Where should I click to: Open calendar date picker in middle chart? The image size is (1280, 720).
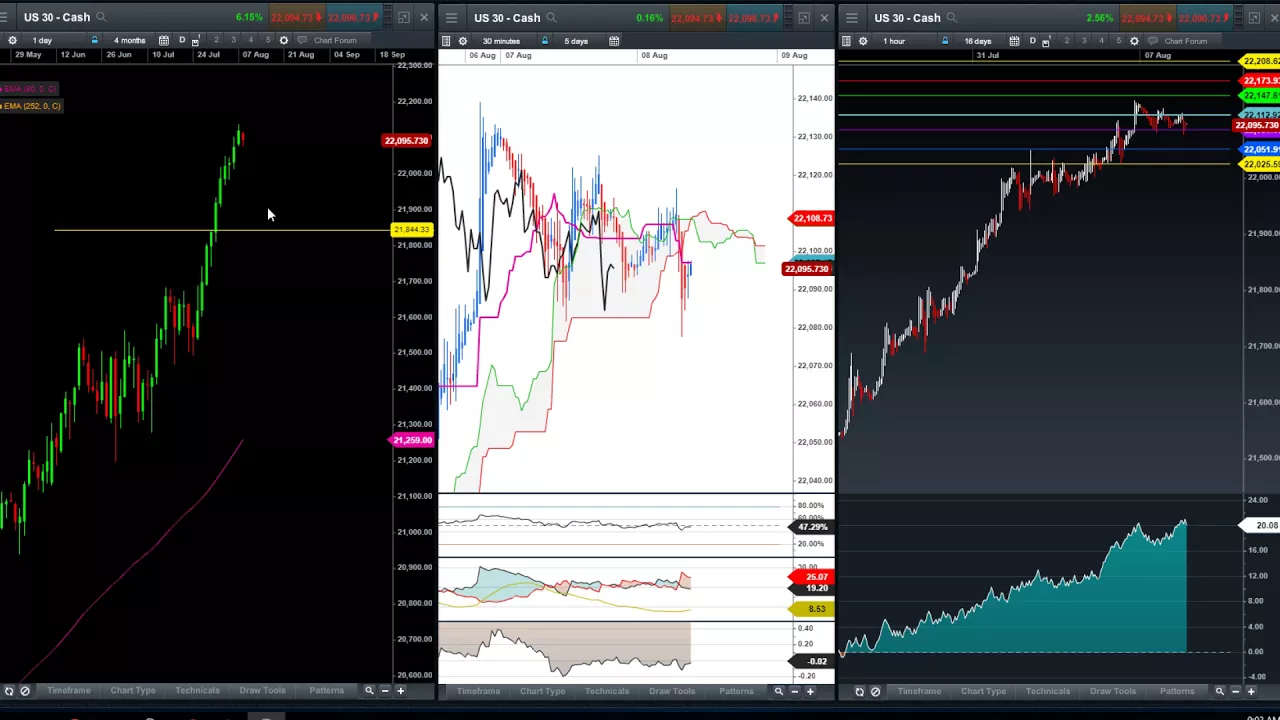[x=614, y=41]
